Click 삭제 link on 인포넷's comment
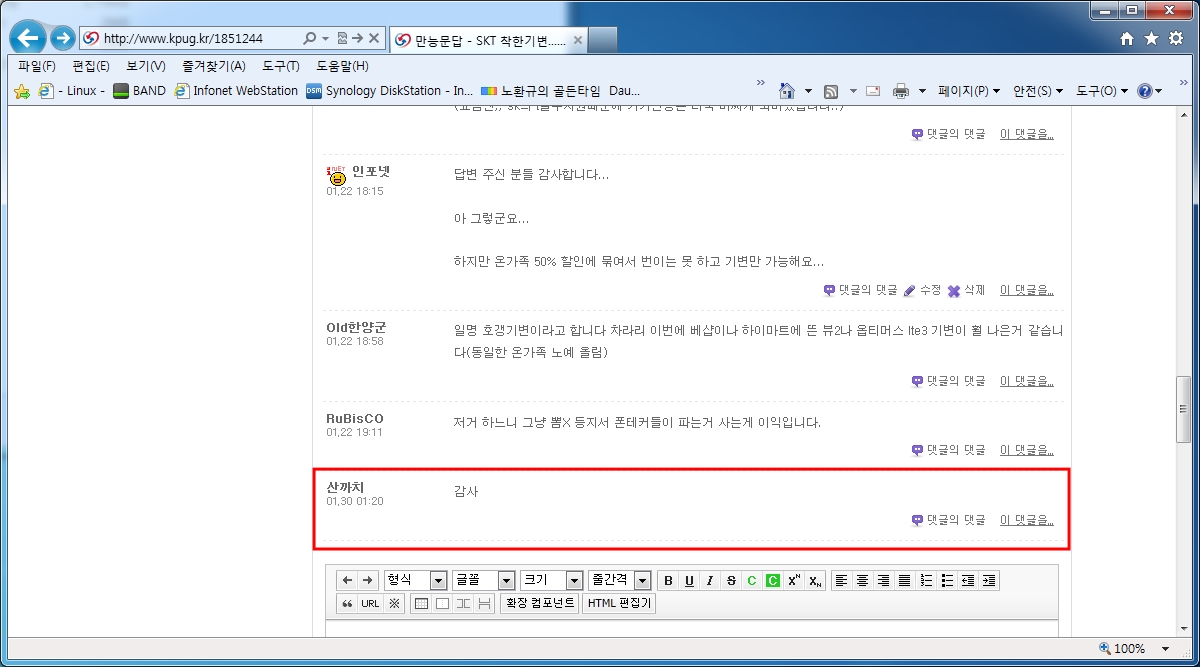 966,290
